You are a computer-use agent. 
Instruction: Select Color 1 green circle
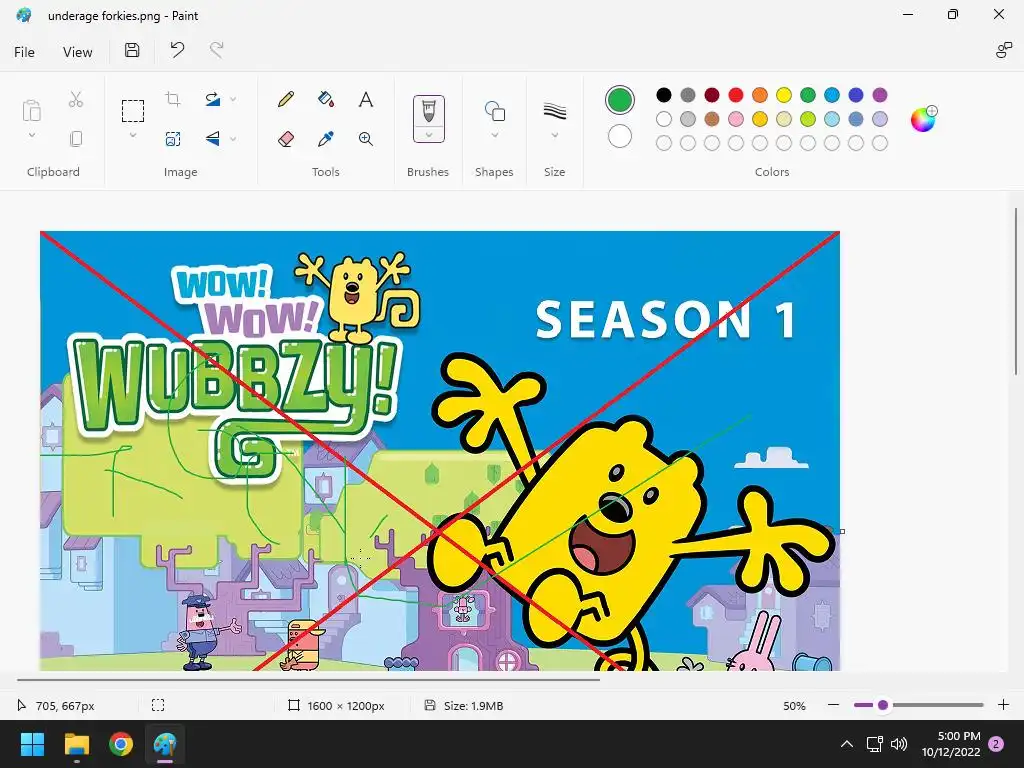click(x=620, y=100)
